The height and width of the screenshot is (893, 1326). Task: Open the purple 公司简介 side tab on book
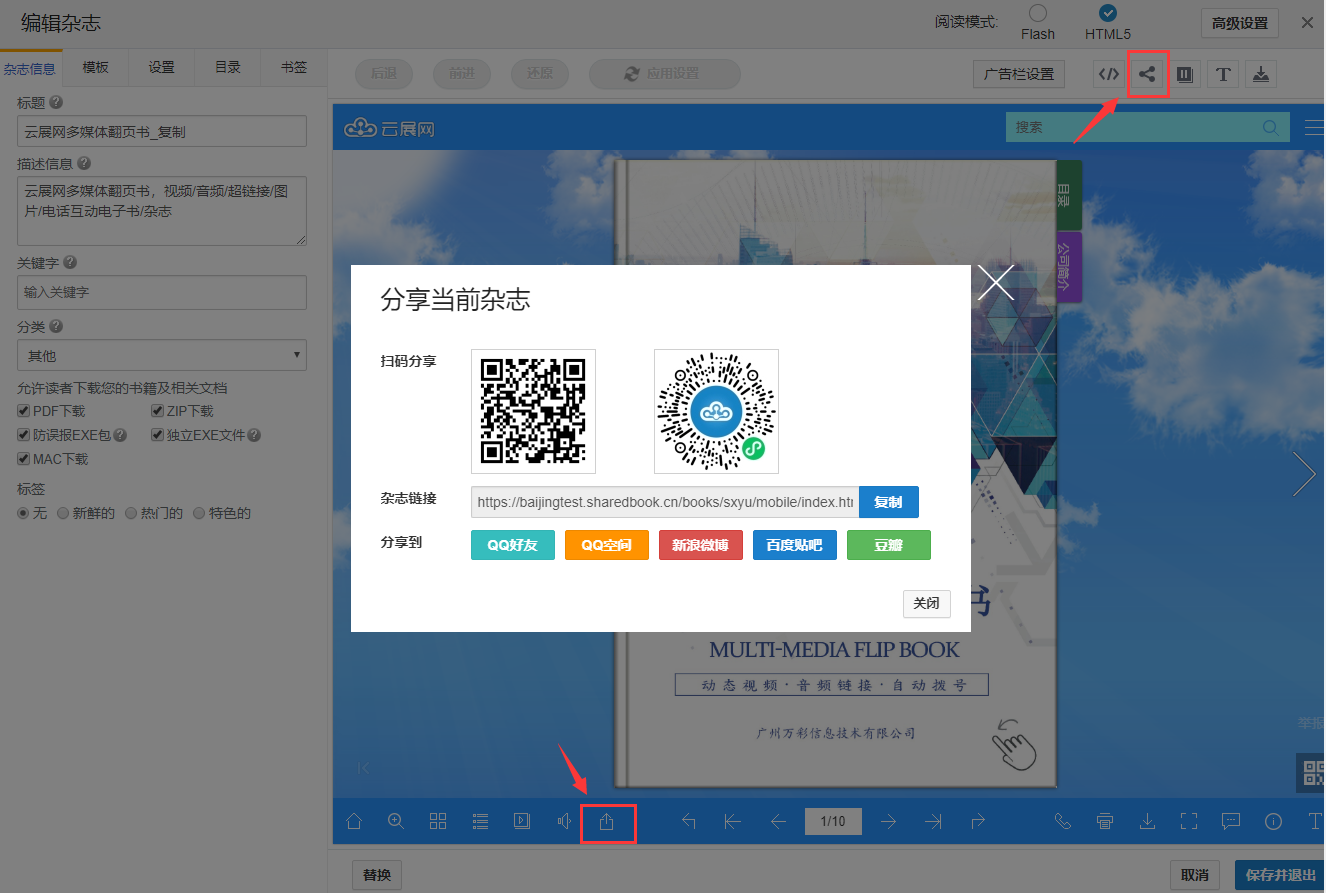pos(1068,267)
